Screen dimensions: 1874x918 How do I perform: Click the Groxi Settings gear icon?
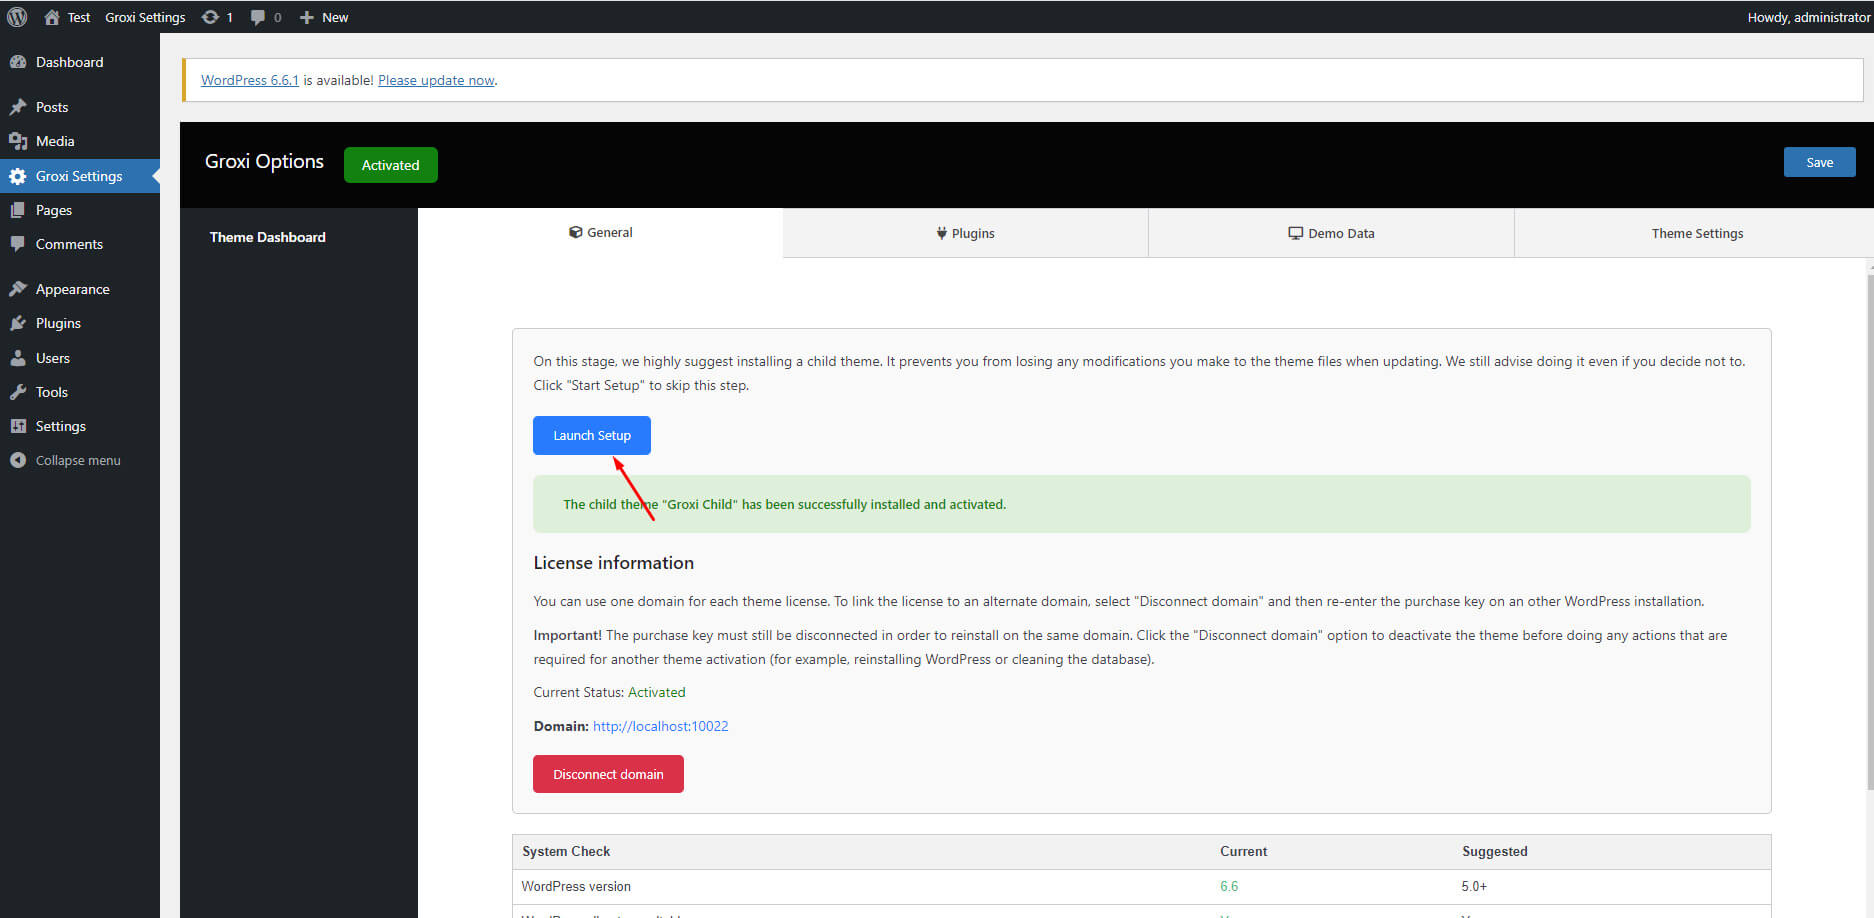pos(18,176)
